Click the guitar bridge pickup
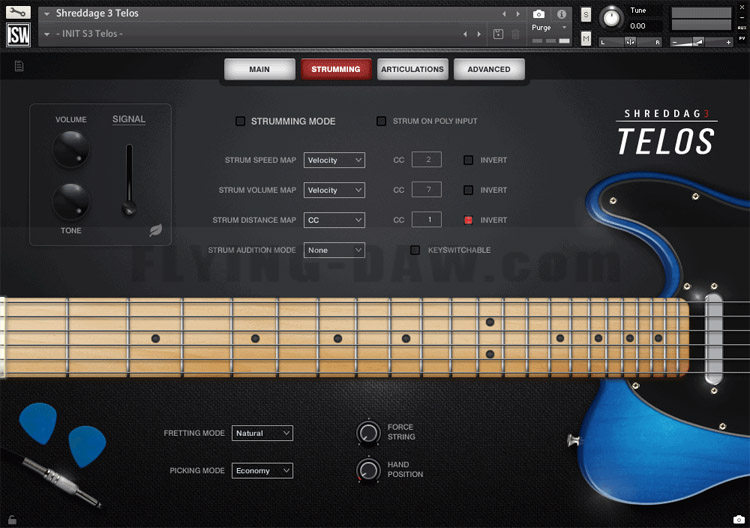The image size is (750, 528). pos(713,339)
